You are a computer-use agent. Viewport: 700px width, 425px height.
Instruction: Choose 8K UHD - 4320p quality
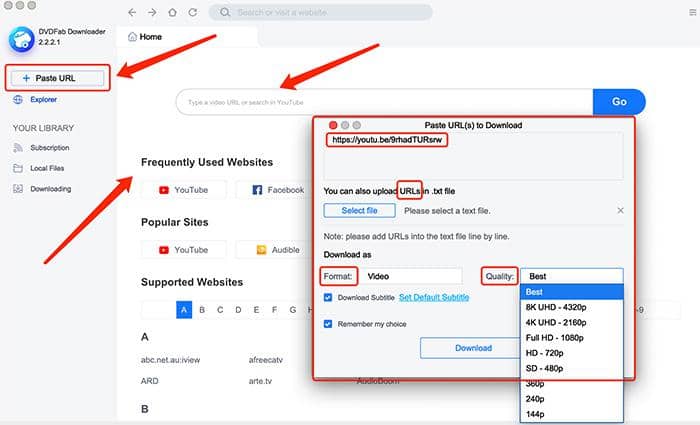(572, 307)
